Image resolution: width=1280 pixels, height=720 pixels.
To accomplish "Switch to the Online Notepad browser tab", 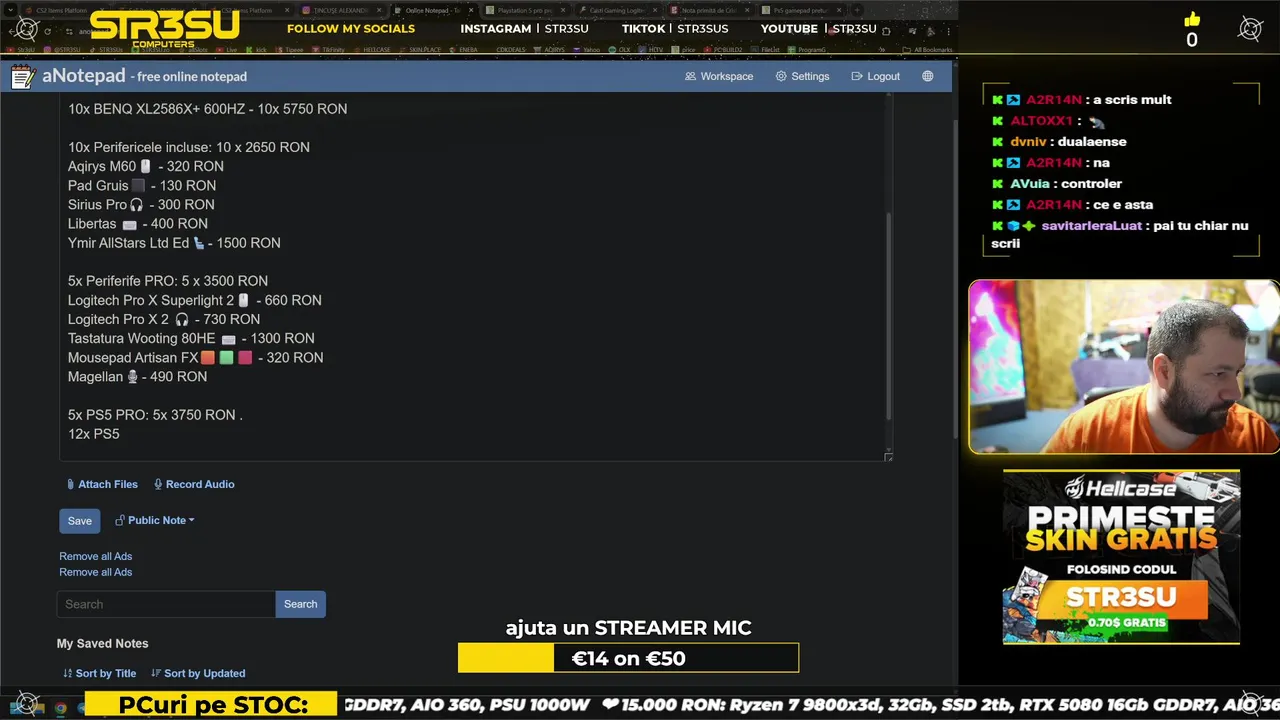I will click(432, 10).
